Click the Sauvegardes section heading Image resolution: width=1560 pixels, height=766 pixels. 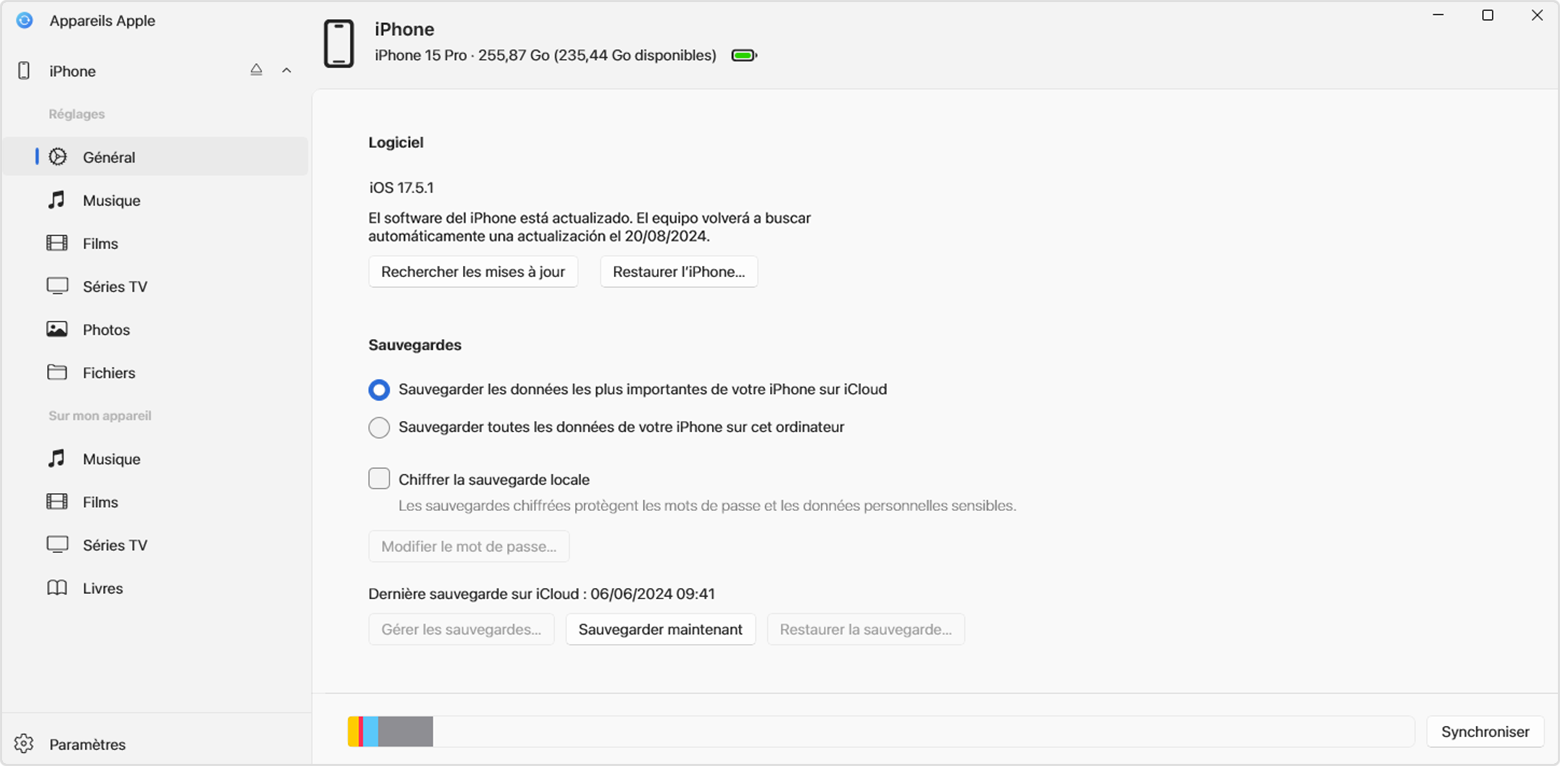pos(415,344)
